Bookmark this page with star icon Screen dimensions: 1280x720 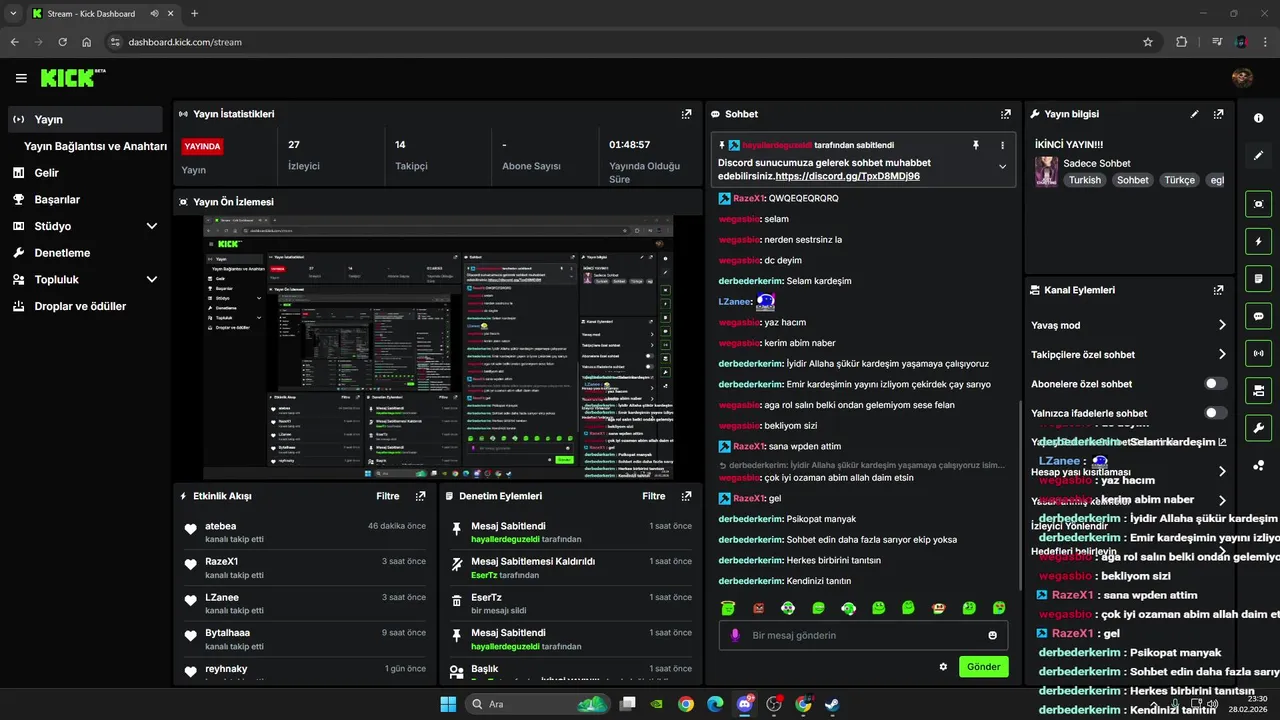tap(1148, 42)
